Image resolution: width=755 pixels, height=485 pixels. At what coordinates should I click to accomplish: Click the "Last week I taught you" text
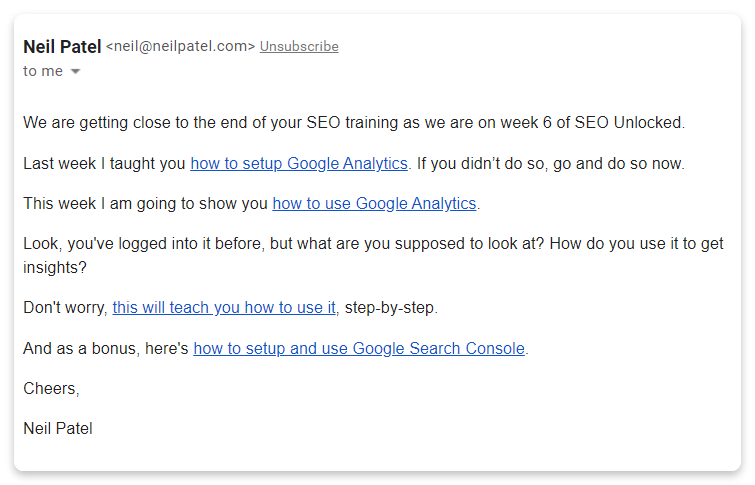pyautogui.click(x=104, y=163)
